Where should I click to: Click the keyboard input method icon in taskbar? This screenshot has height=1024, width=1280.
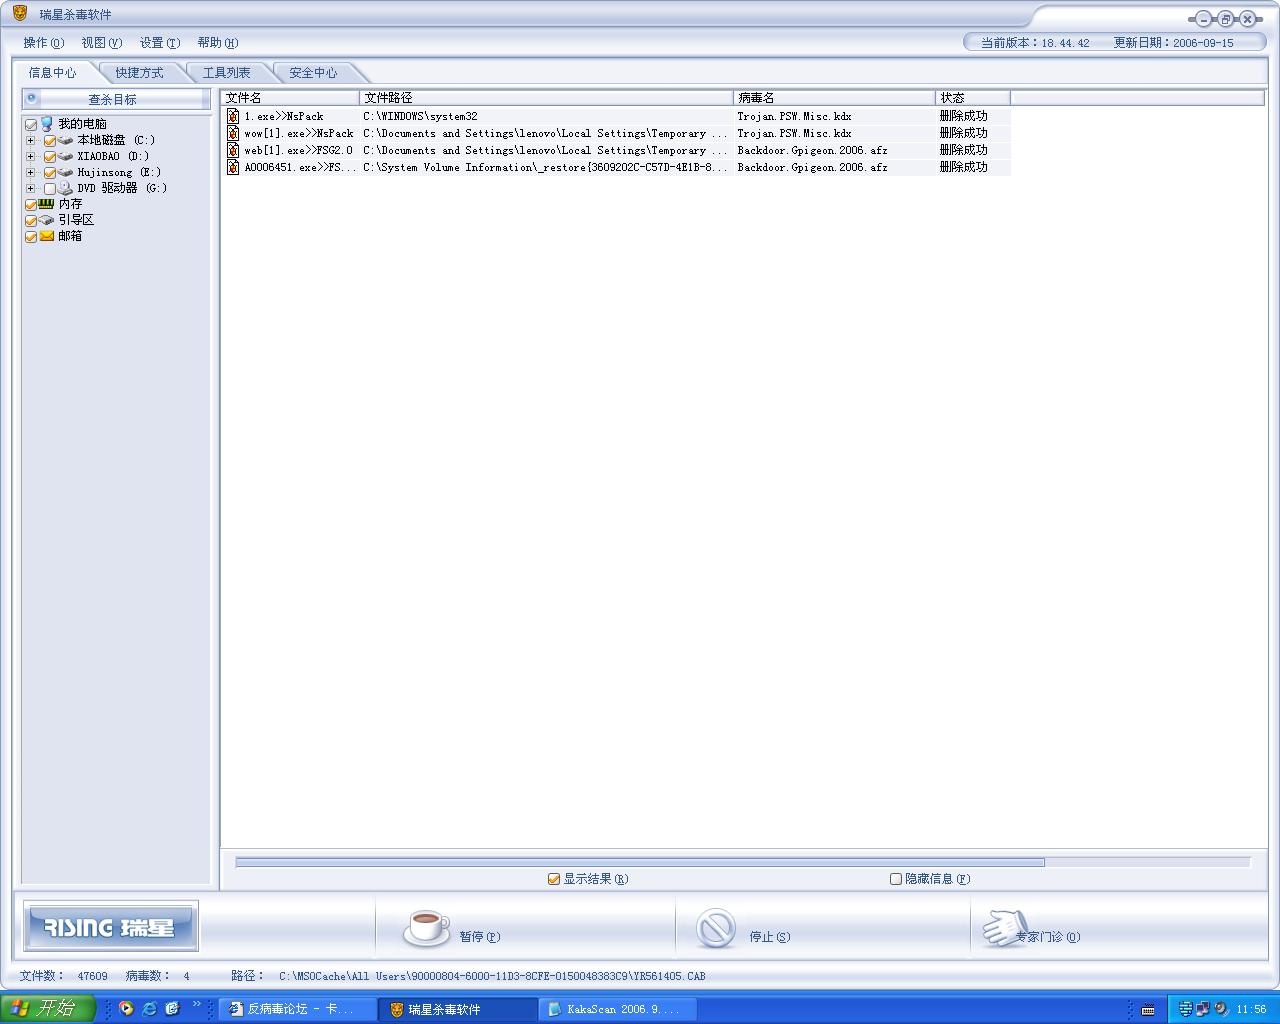(1148, 1009)
